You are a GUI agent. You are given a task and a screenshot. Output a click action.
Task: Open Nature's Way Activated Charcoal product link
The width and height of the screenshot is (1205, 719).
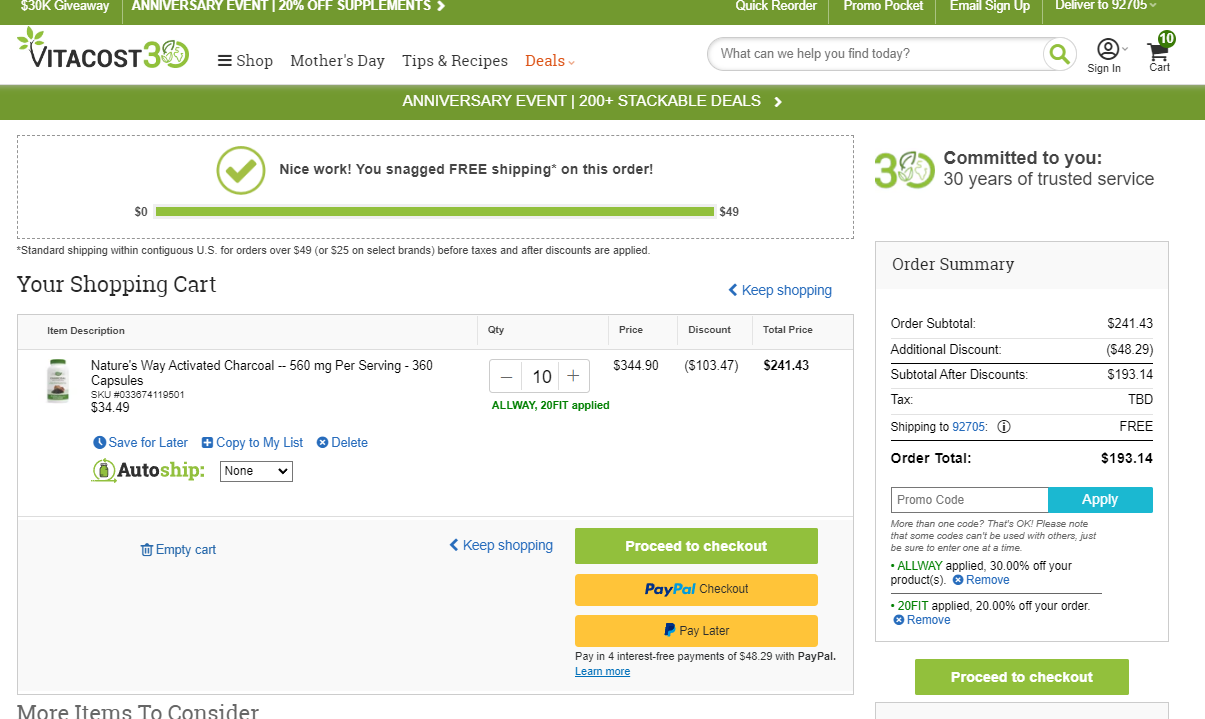[x=262, y=373]
